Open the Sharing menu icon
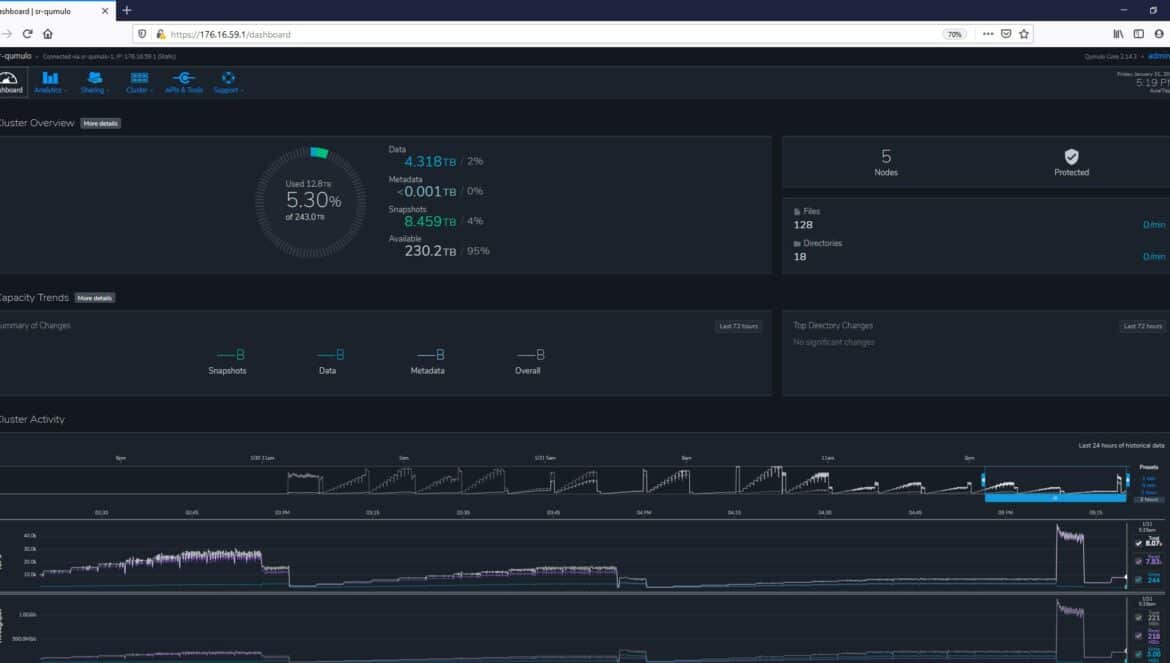This screenshot has height=663, width=1170. tap(95, 78)
